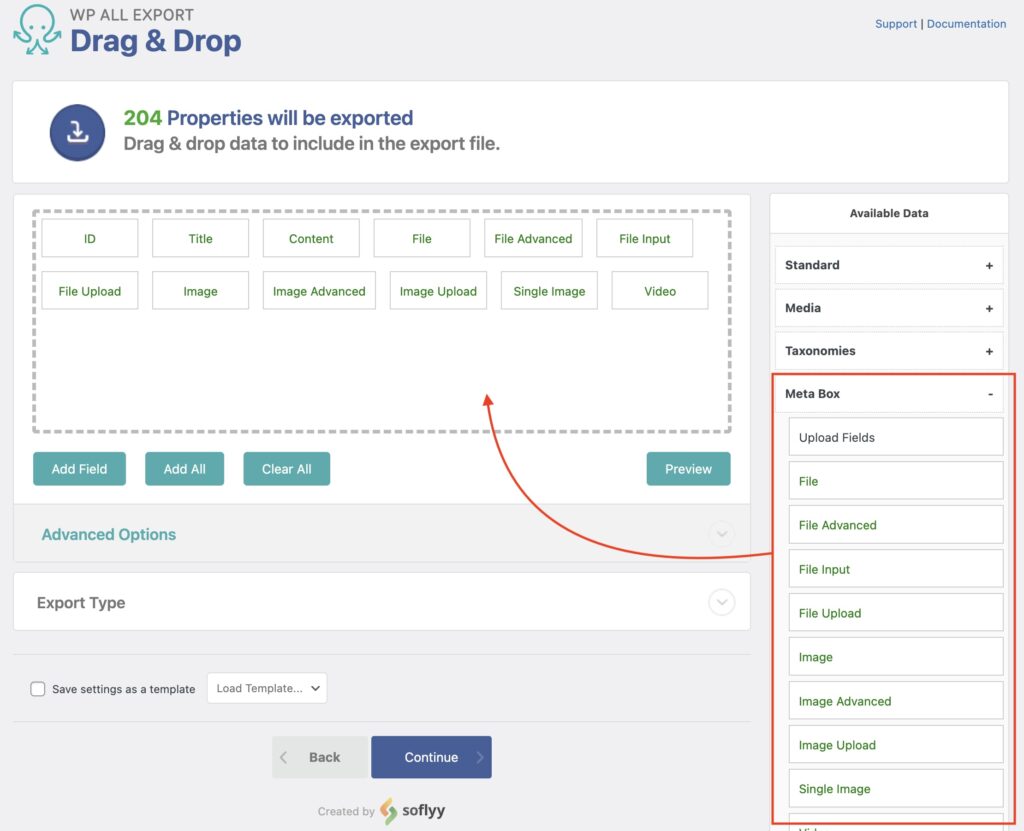Select the Single Image field chip
This screenshot has height=831, width=1024.
tap(548, 290)
